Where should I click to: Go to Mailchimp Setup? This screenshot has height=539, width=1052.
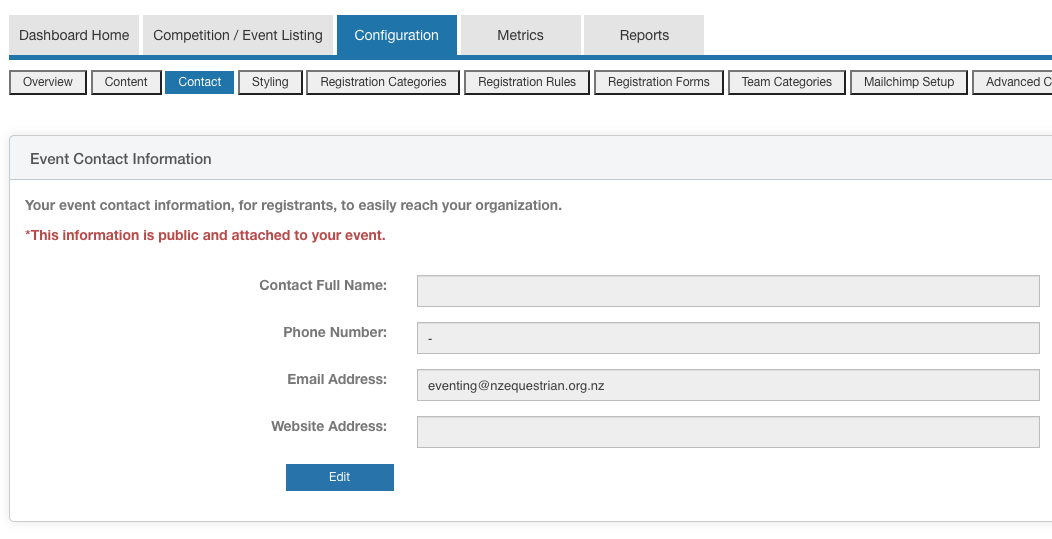pyautogui.click(x=909, y=82)
